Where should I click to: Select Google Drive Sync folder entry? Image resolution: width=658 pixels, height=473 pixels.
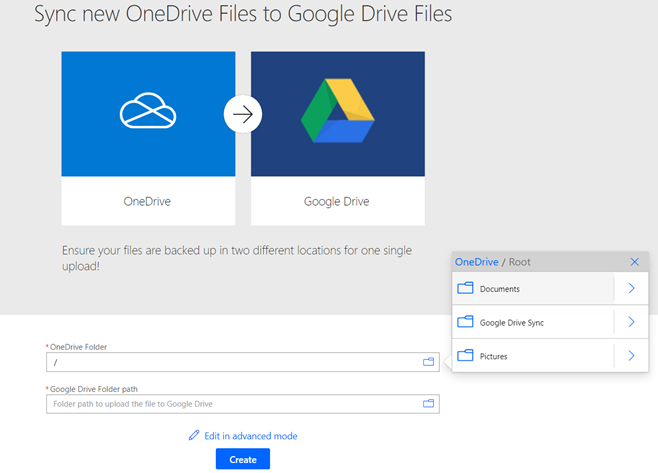click(511, 322)
